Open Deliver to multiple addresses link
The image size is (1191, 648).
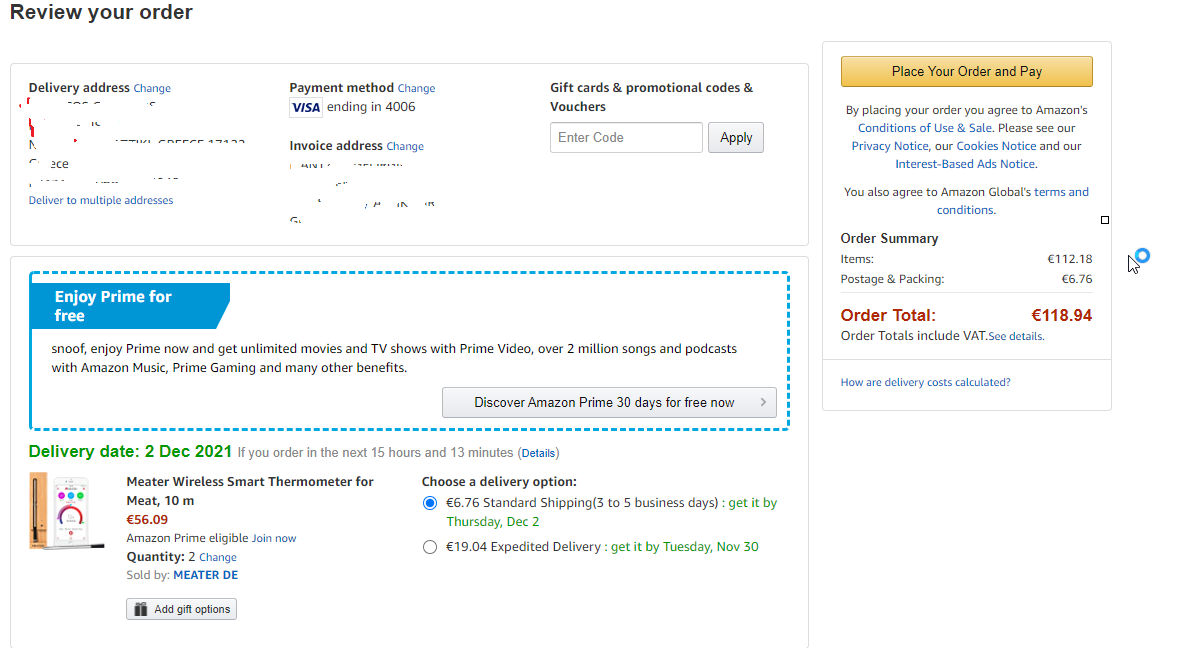pyautogui.click(x=101, y=201)
